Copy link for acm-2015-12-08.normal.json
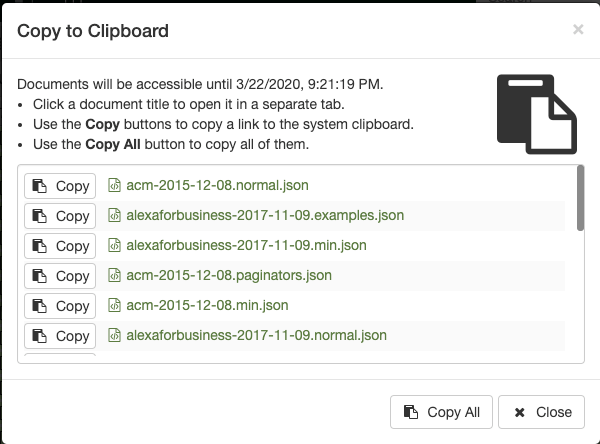Screen dimensions: 600x444 coord(60,186)
